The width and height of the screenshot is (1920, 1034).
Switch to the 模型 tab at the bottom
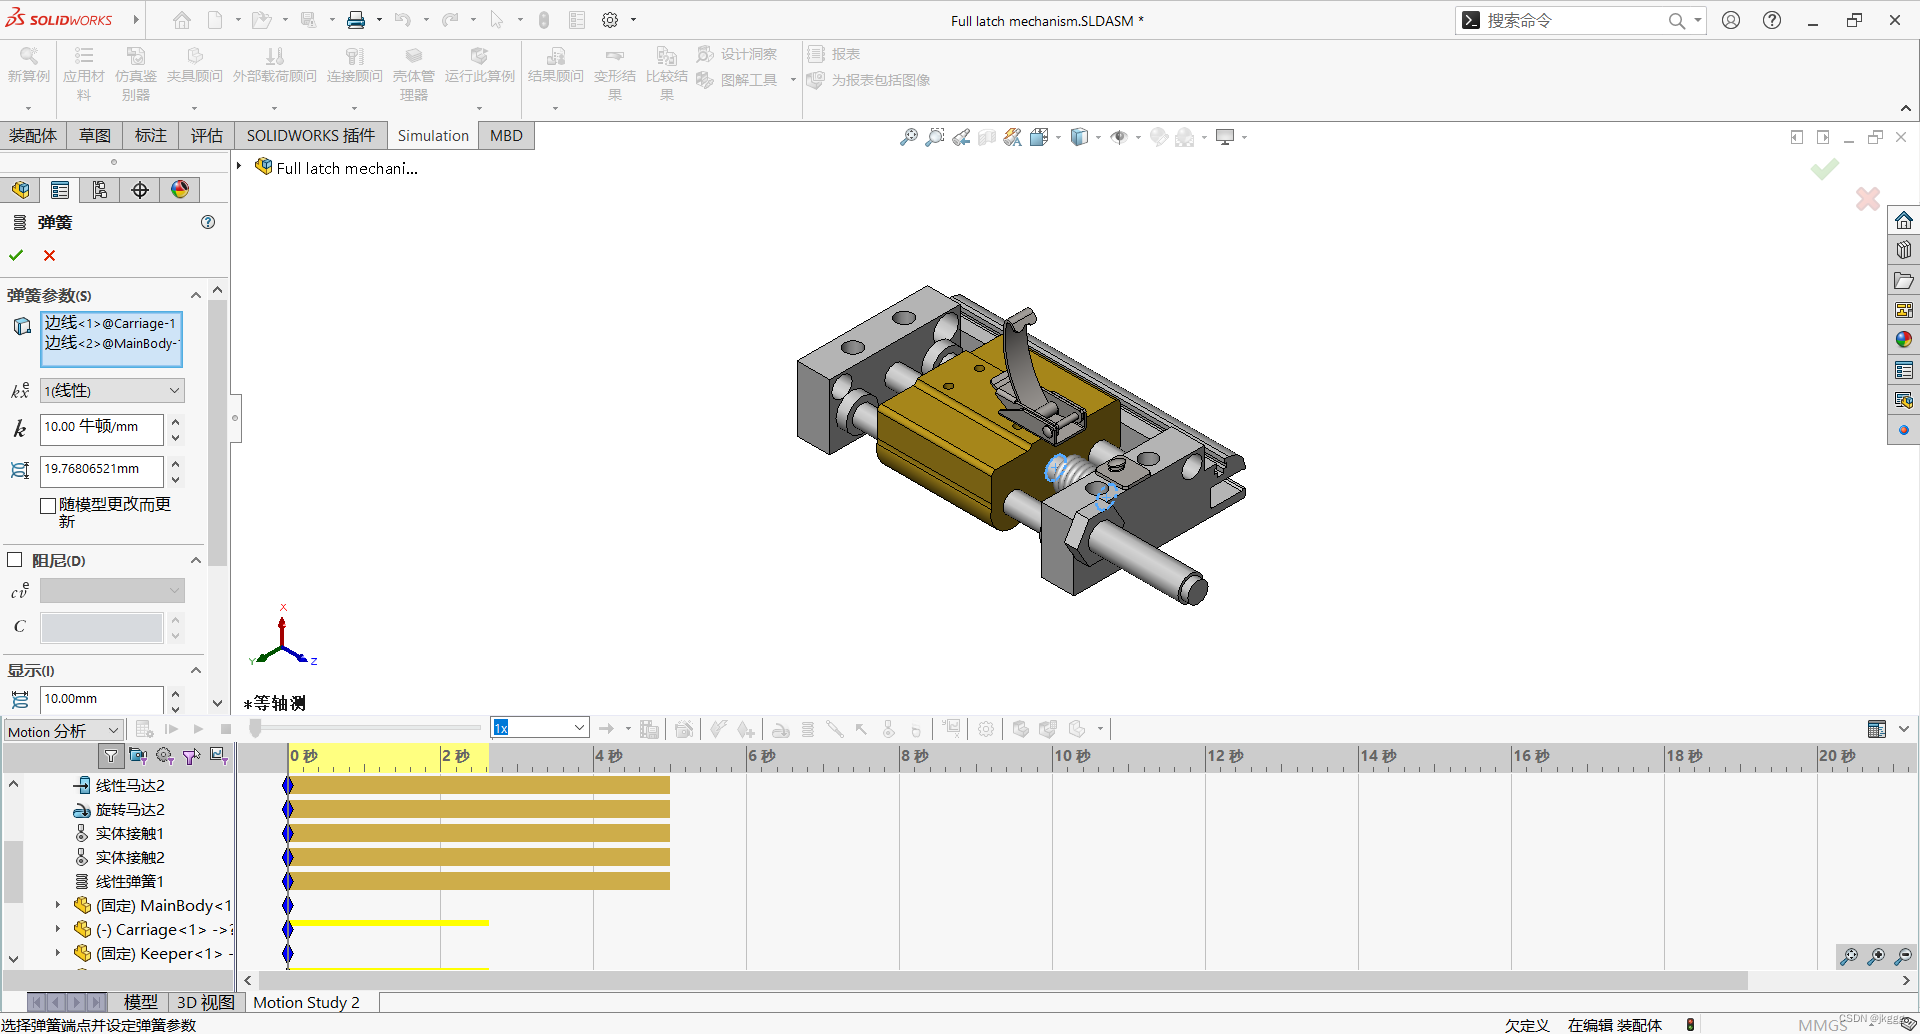pos(141,1001)
